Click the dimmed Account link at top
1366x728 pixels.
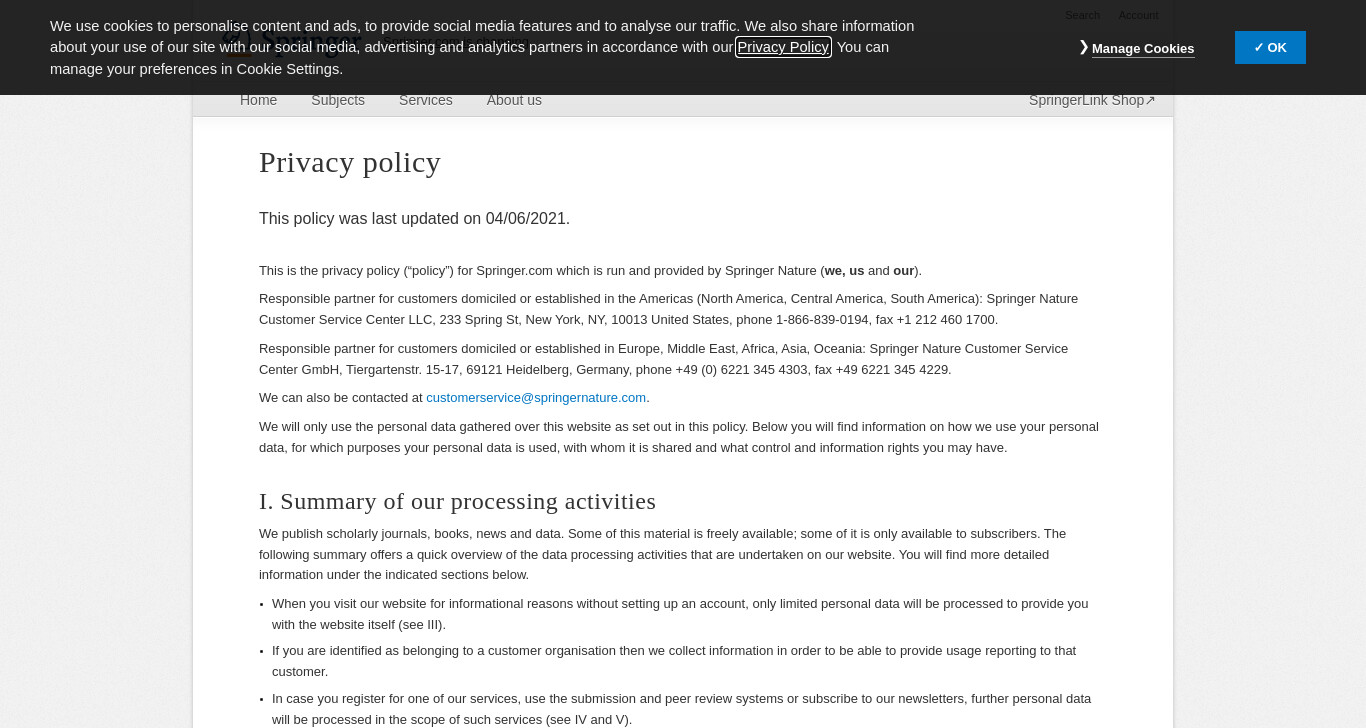point(1138,15)
